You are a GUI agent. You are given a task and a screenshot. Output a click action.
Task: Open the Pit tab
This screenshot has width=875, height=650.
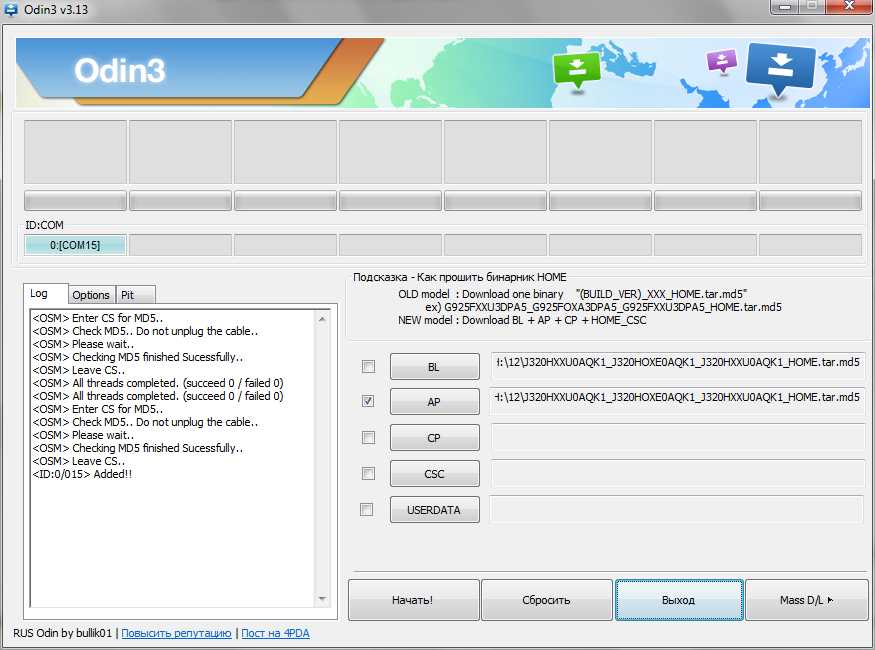(x=134, y=295)
